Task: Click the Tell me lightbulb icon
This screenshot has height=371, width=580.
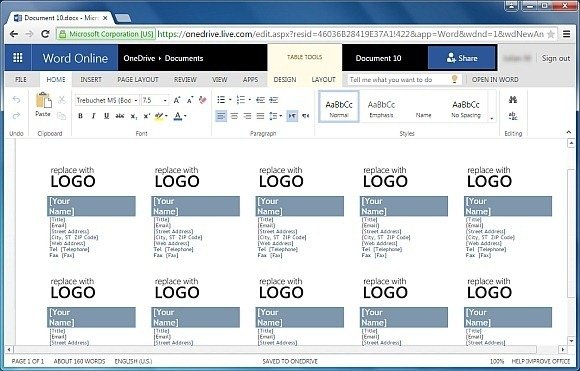Action: click(455, 79)
